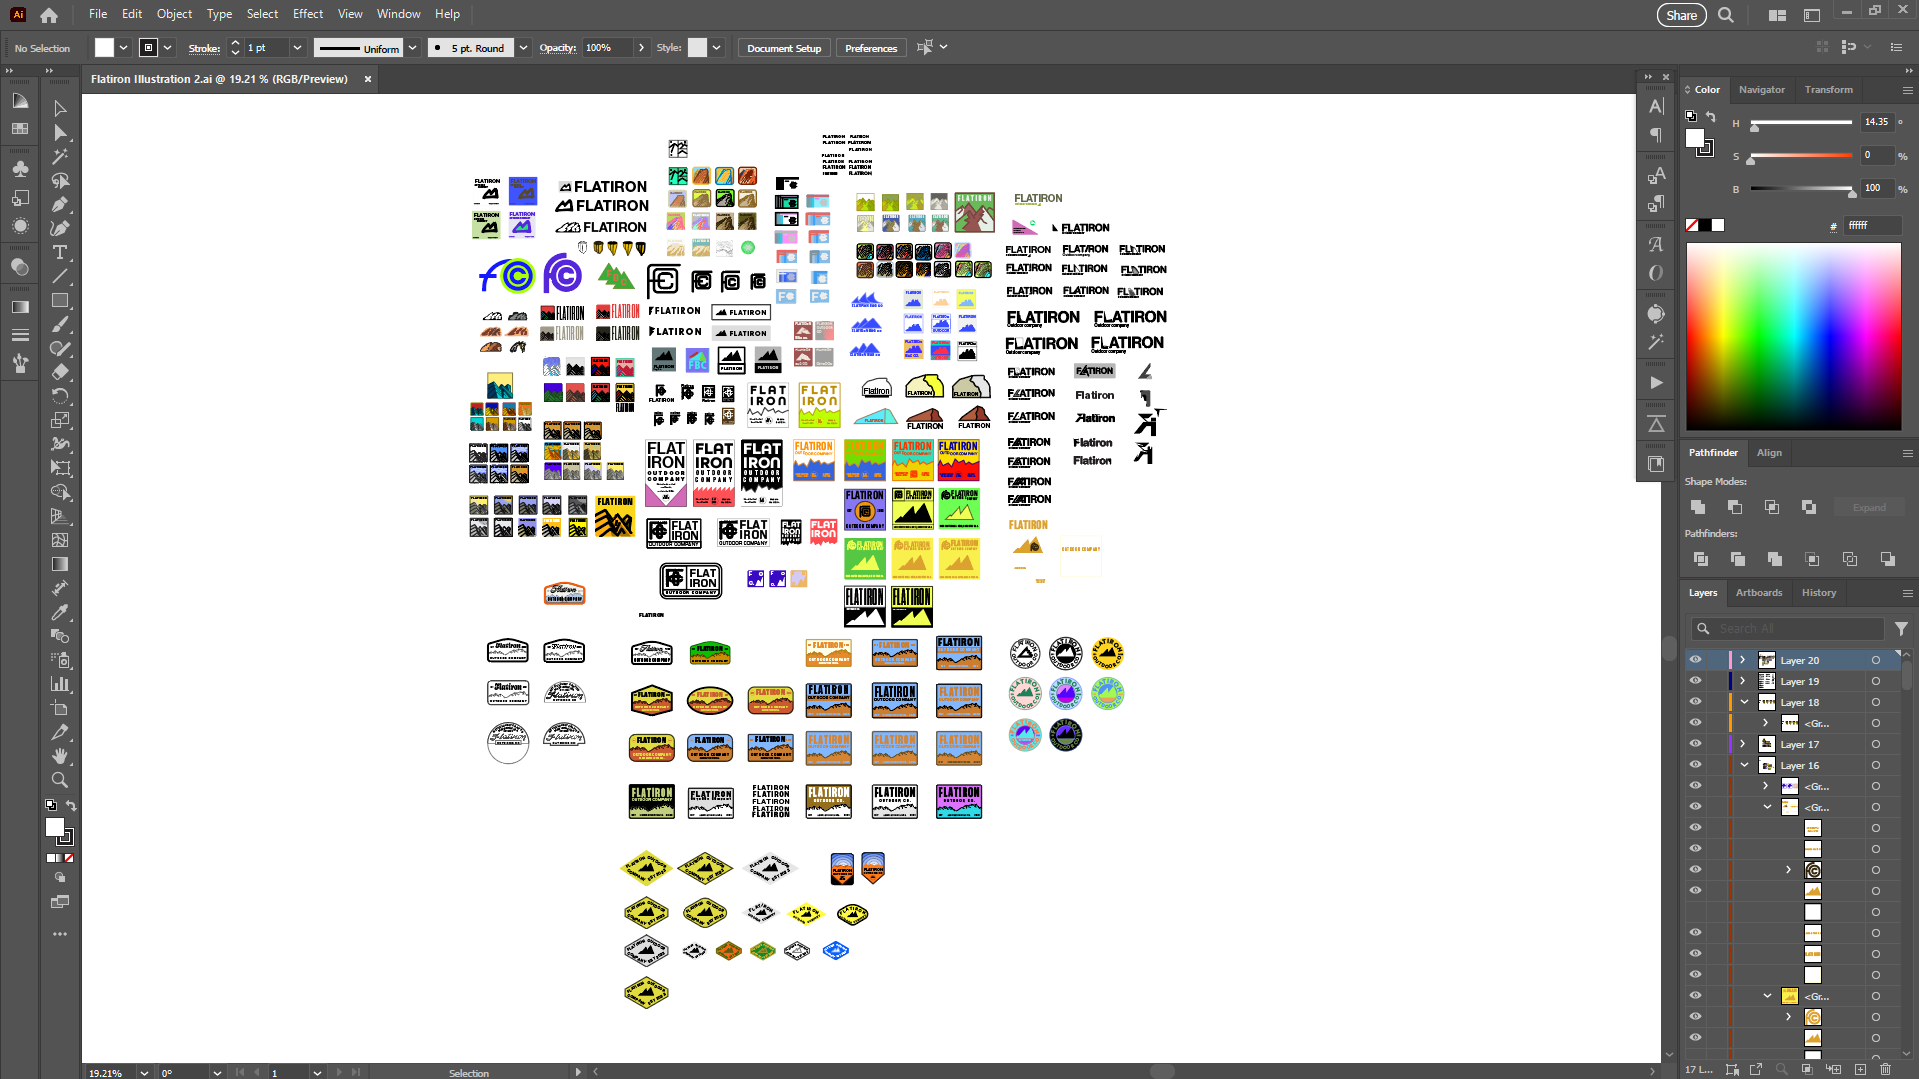Click the Divide pathfinder icon

[x=1701, y=559]
